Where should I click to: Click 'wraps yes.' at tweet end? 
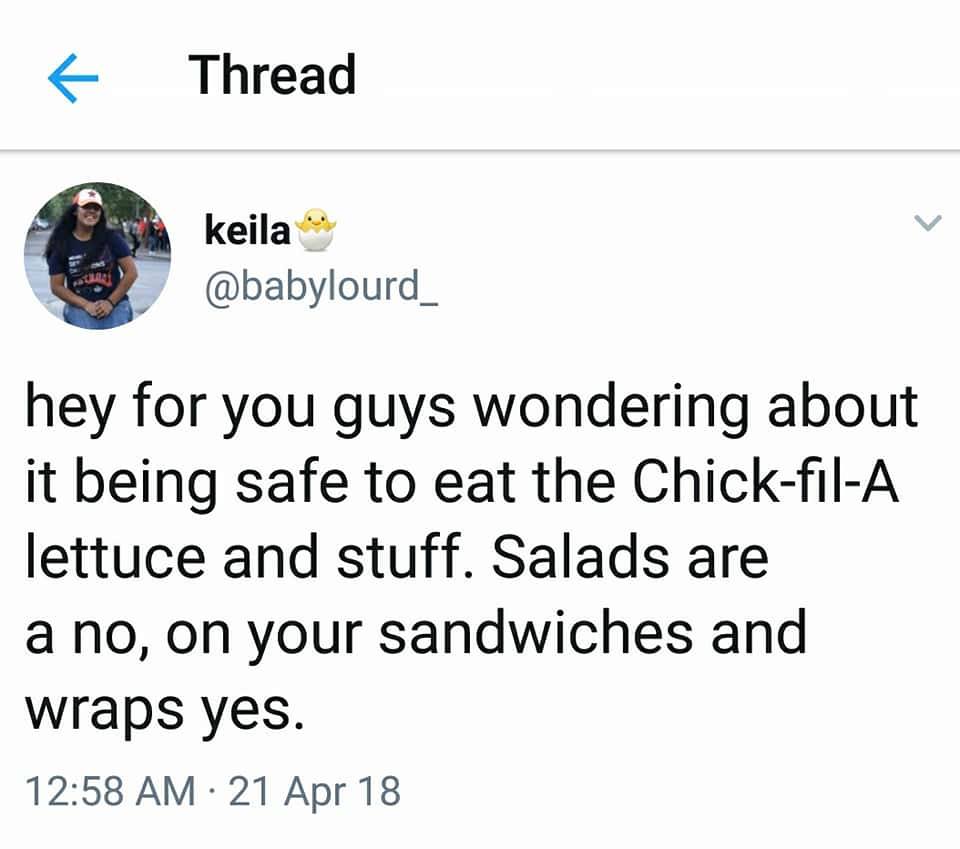click(165, 710)
